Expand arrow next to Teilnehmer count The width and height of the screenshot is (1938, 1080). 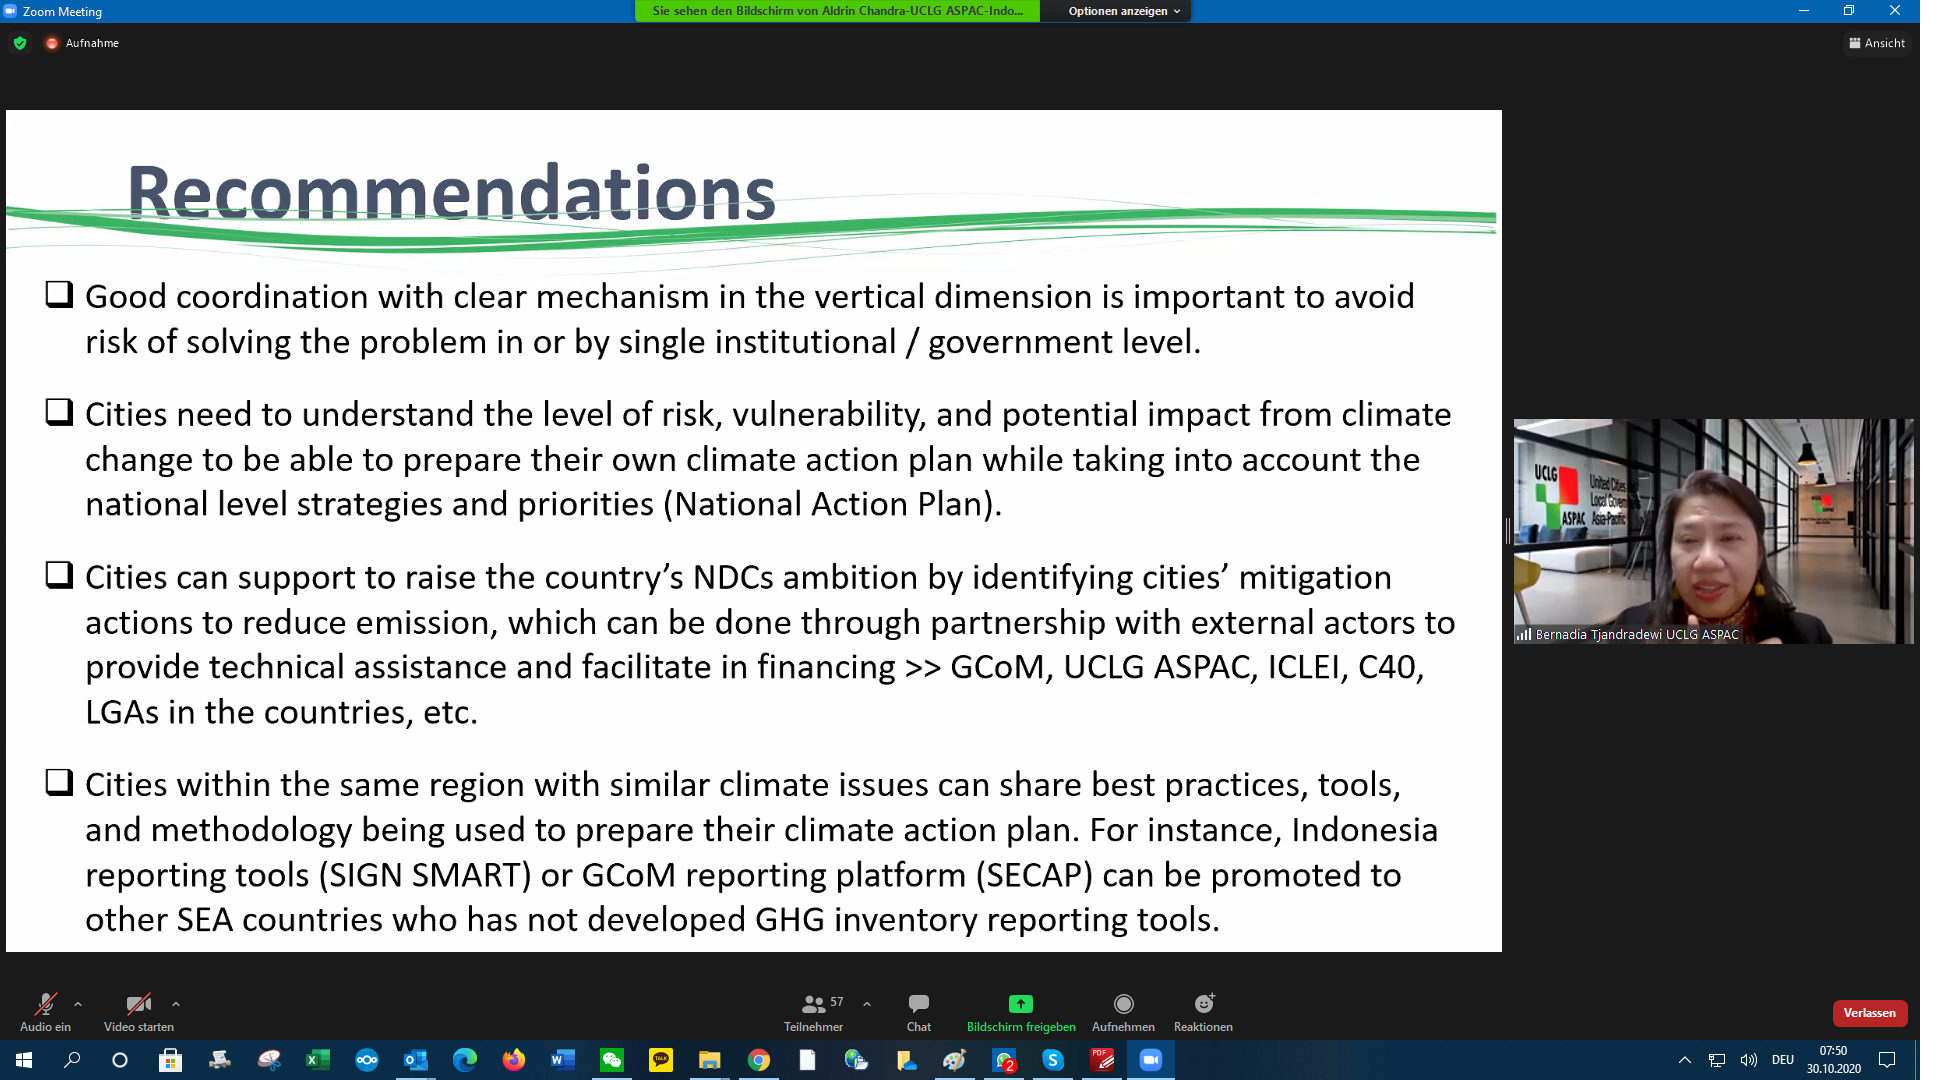(867, 1004)
